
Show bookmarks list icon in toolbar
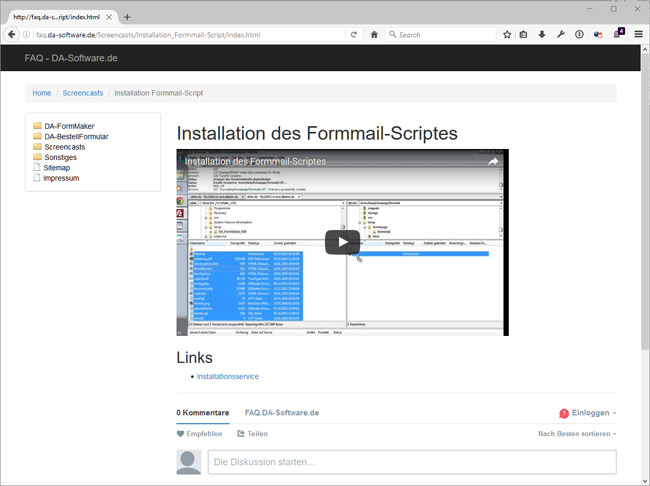[524, 34]
